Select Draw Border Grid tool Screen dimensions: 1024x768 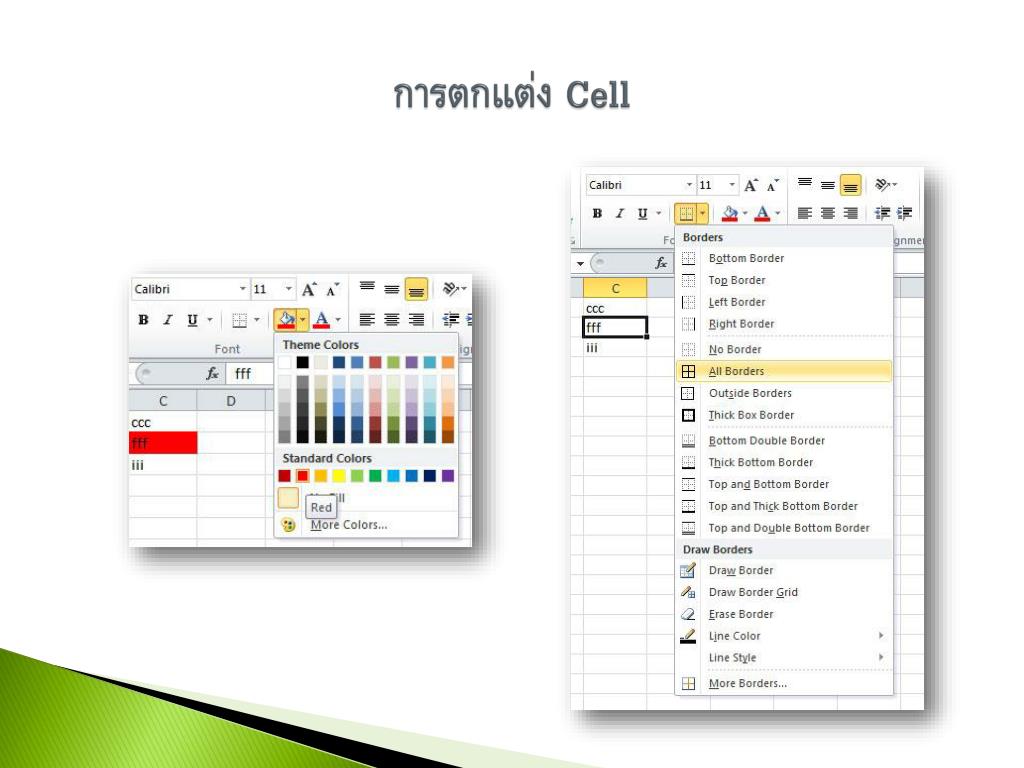click(784, 592)
